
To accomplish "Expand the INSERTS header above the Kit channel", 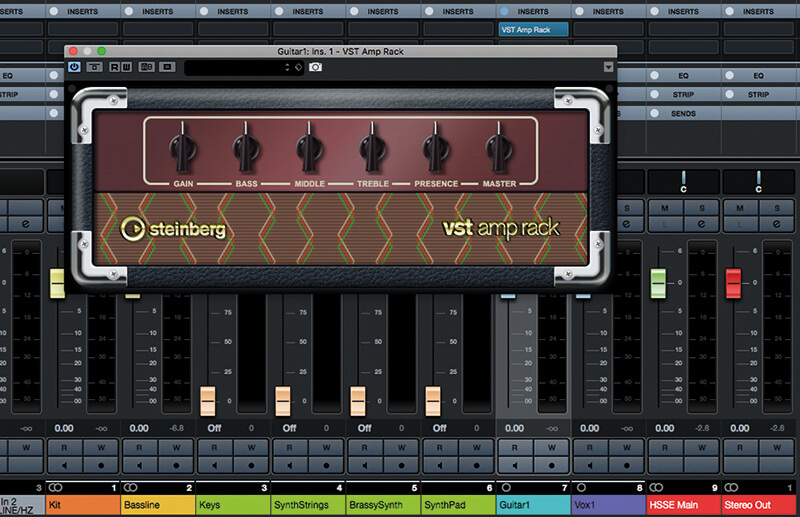I will tap(83, 11).
